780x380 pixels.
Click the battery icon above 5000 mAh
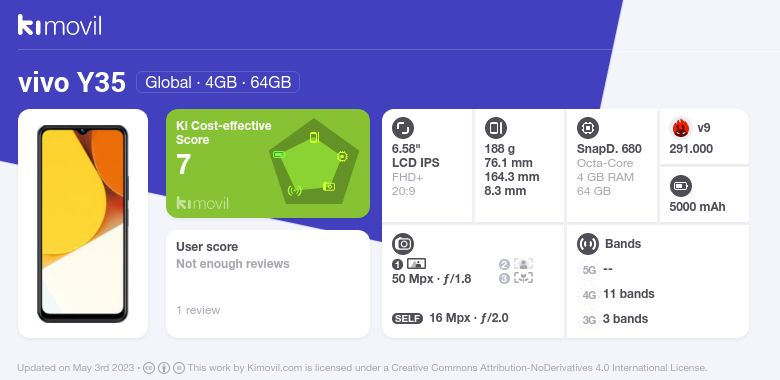(681, 187)
